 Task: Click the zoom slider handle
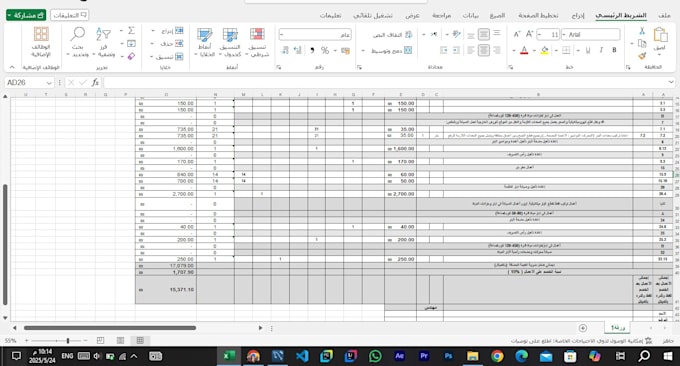click(x=68, y=340)
